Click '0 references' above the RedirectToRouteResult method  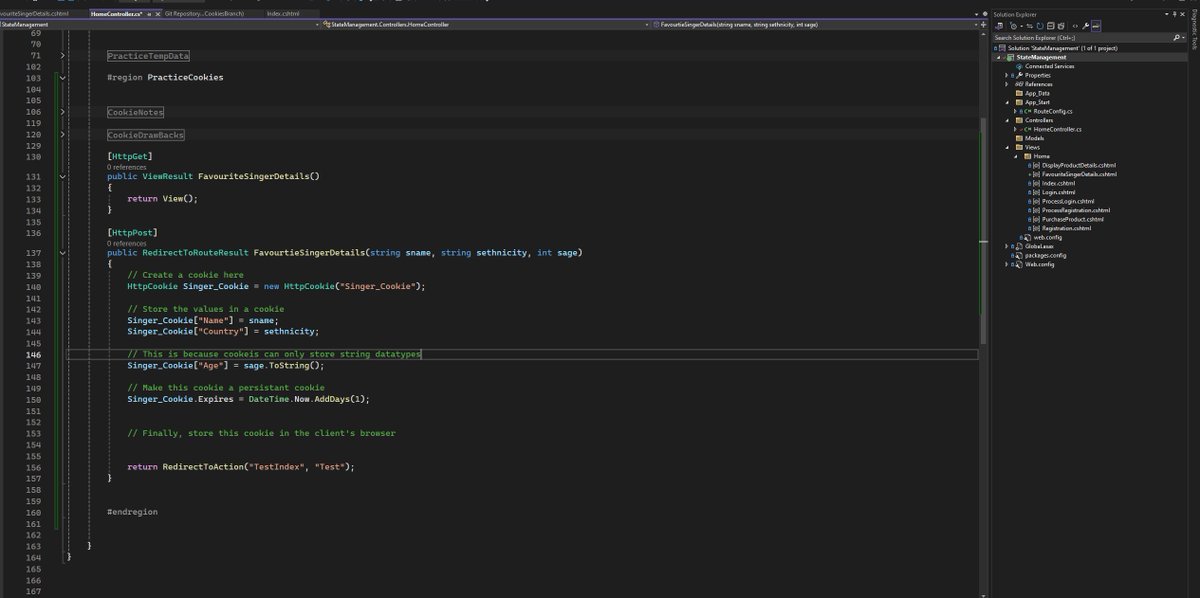[x=126, y=243]
